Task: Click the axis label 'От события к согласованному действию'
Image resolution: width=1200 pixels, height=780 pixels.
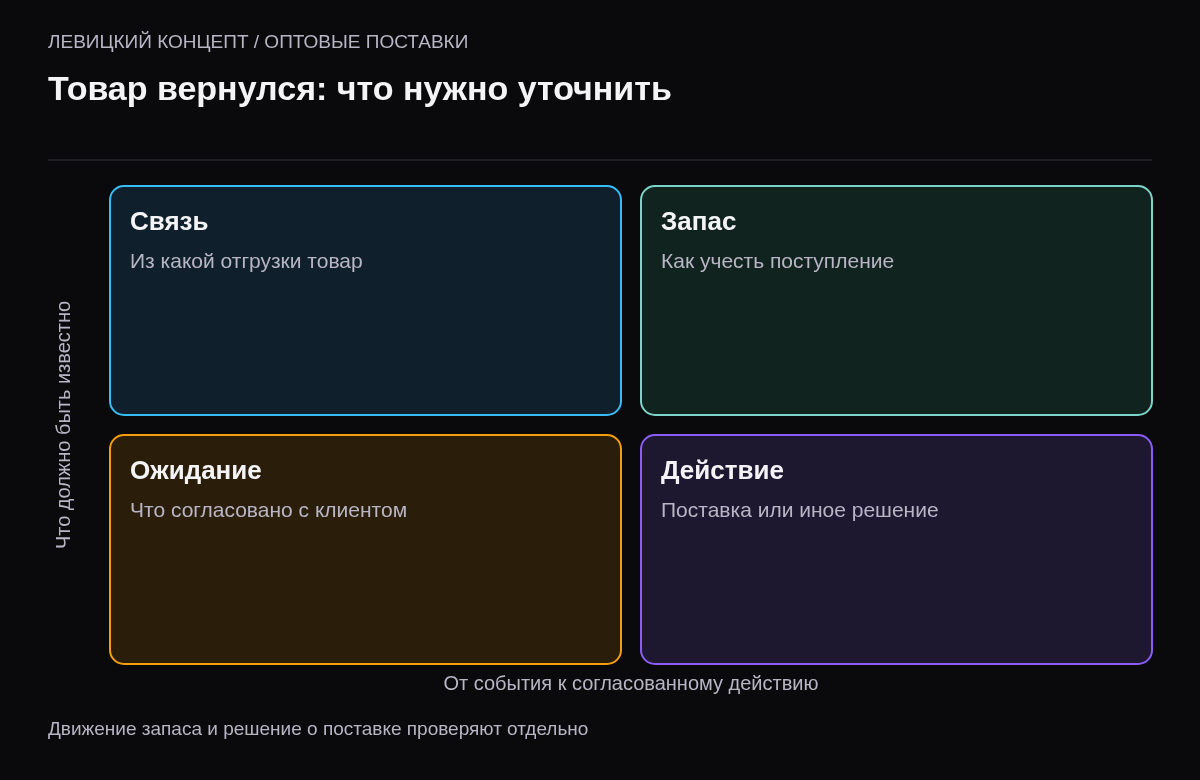Action: click(x=631, y=683)
